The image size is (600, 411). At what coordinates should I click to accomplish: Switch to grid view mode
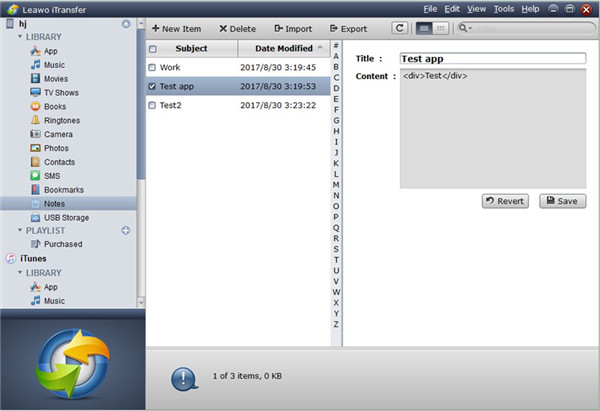coord(440,28)
